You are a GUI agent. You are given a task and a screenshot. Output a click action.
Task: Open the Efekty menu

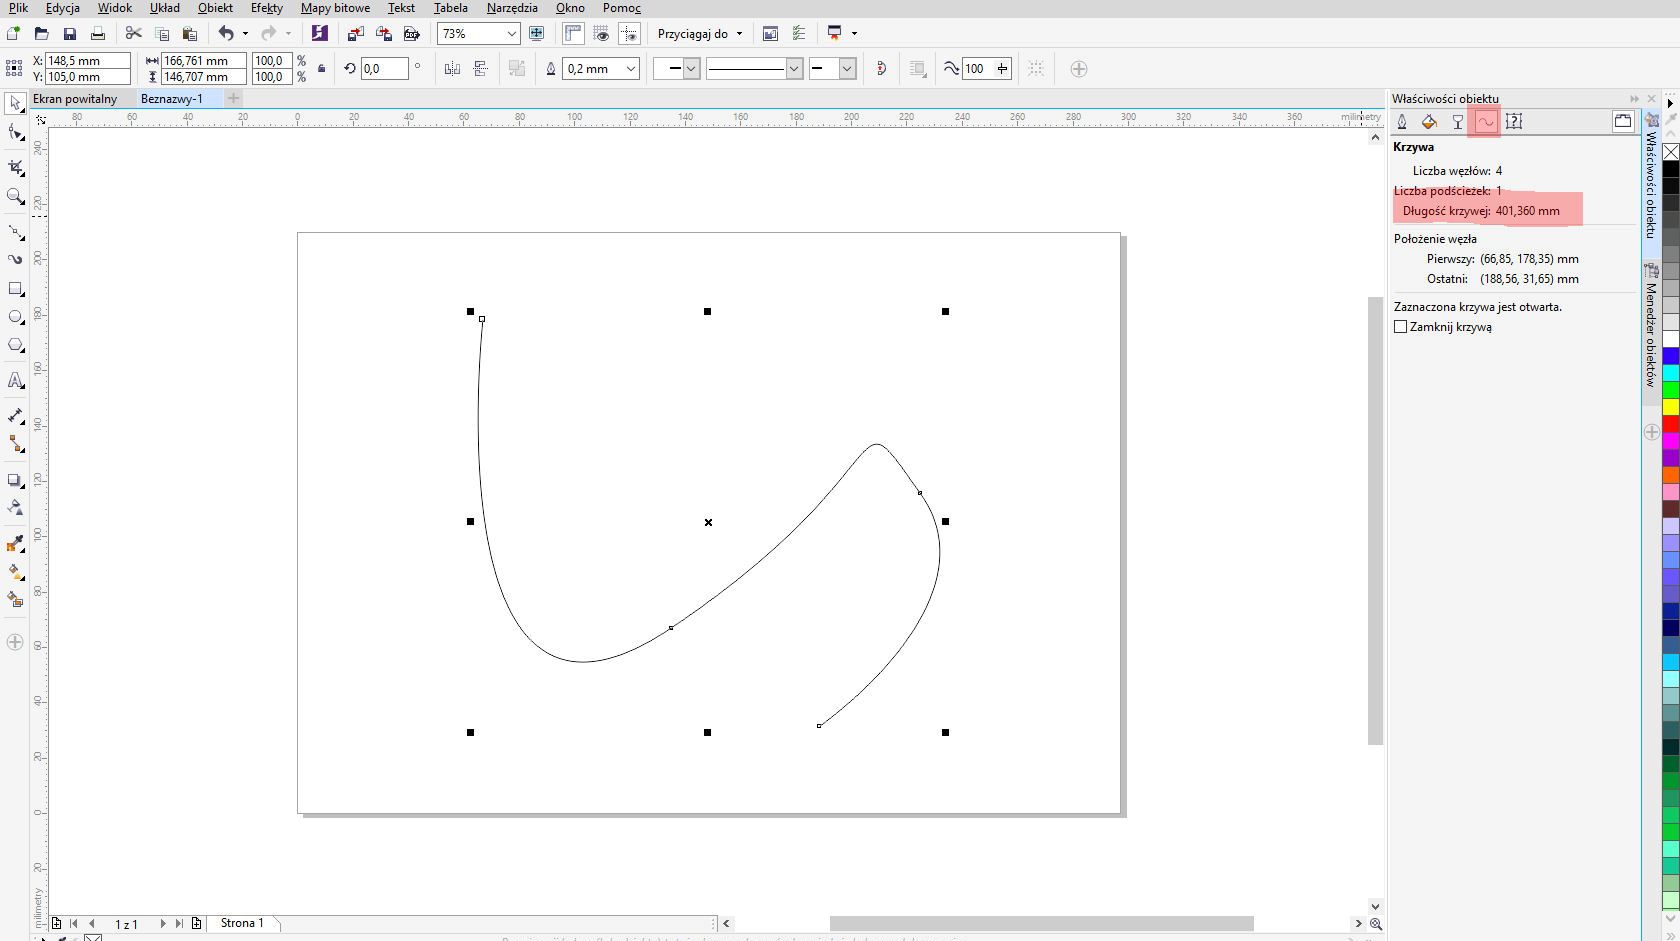[x=266, y=8]
